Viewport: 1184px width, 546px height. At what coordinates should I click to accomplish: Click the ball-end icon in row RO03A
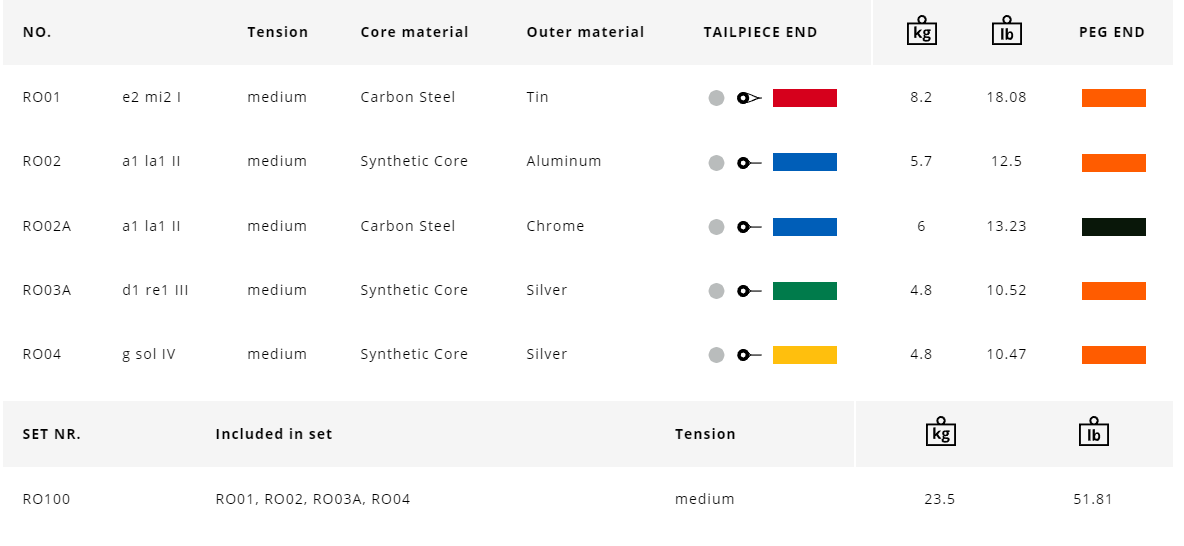coord(749,291)
